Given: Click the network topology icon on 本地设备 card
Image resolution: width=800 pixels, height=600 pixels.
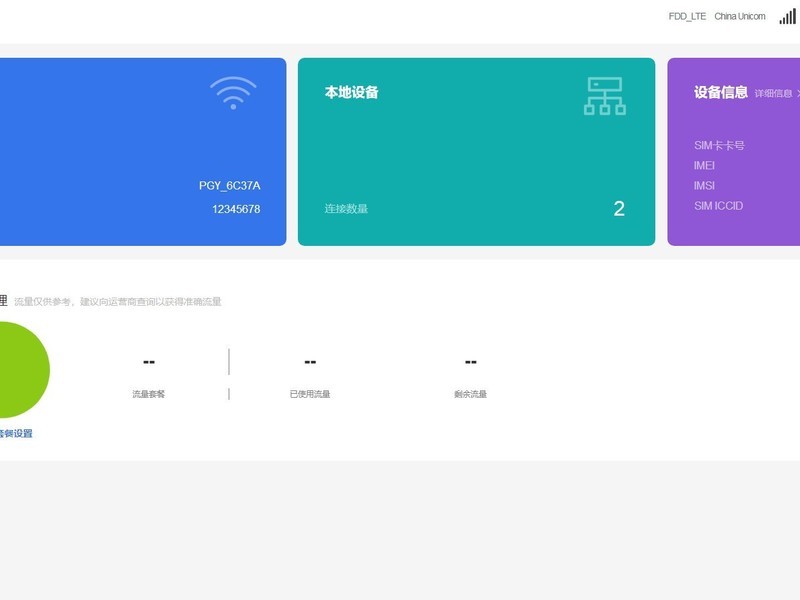Looking at the screenshot, I should 605,96.
